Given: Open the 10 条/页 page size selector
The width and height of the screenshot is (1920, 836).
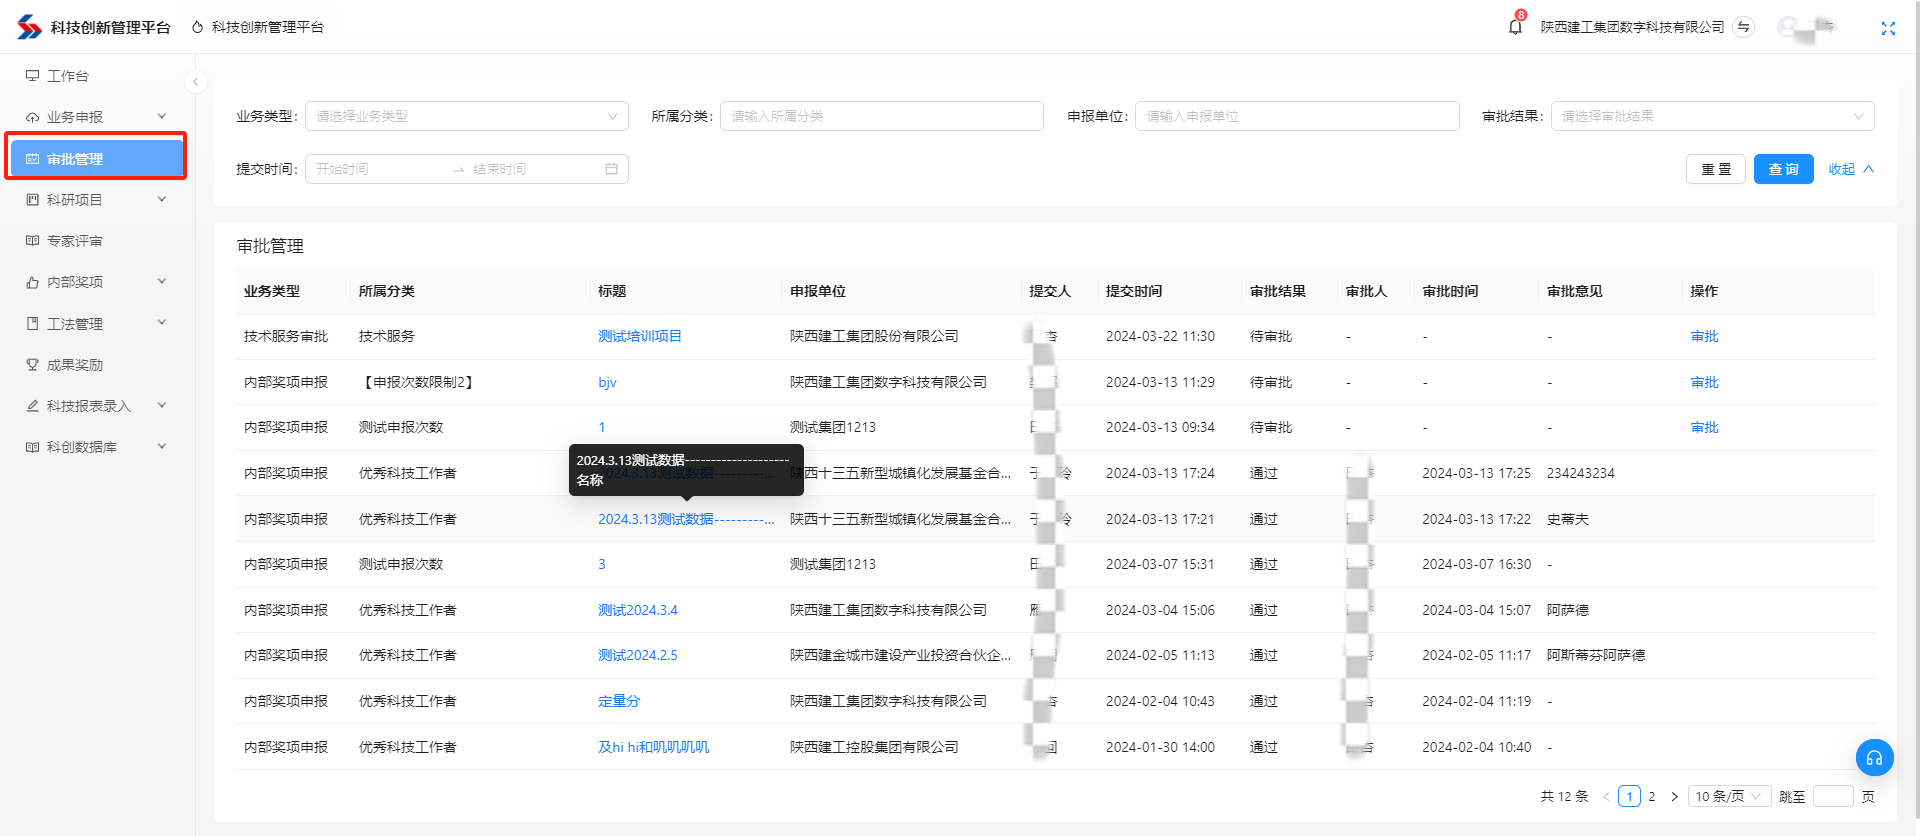Looking at the screenshot, I should [1728, 797].
